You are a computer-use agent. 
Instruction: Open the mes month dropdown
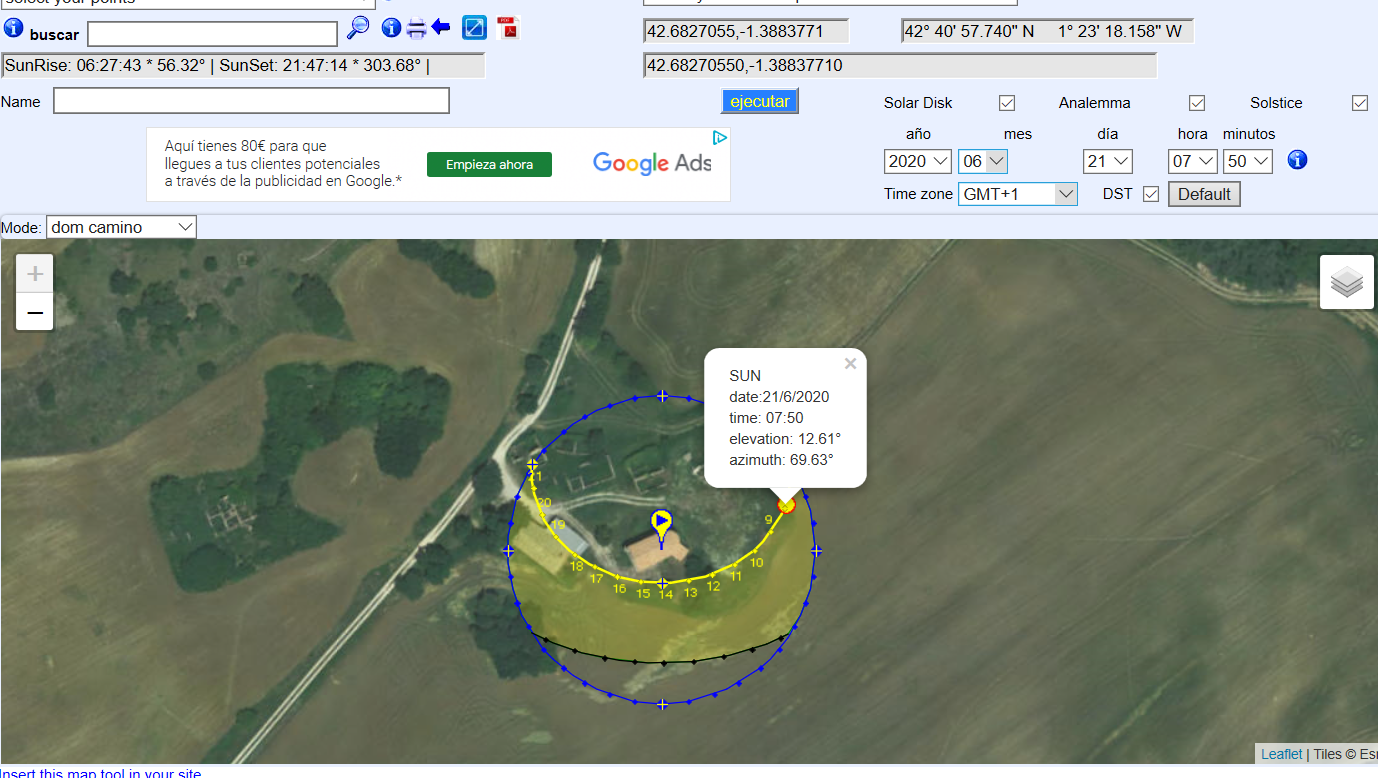pyautogui.click(x=983, y=161)
